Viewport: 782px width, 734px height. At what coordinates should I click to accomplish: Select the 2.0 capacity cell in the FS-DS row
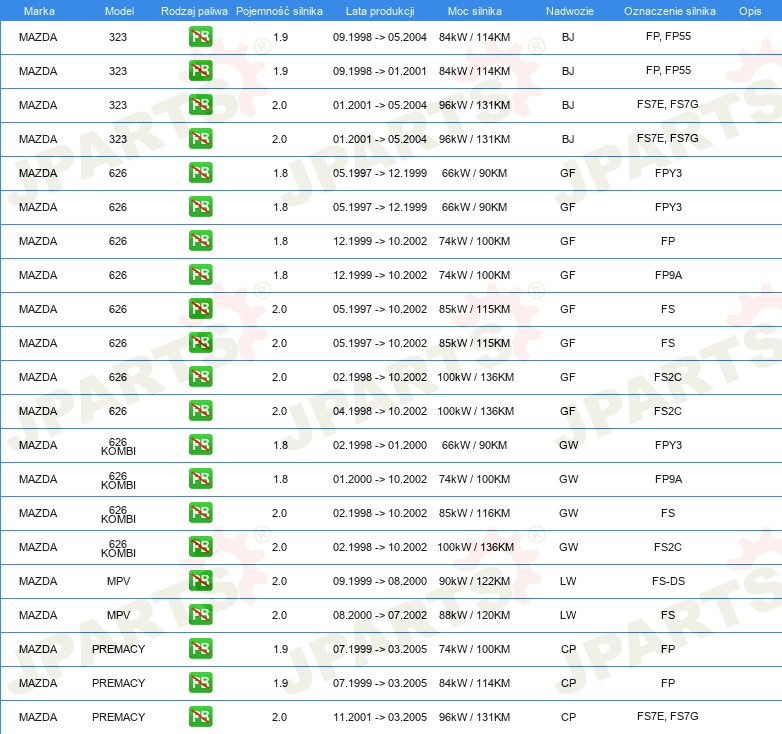(x=279, y=581)
